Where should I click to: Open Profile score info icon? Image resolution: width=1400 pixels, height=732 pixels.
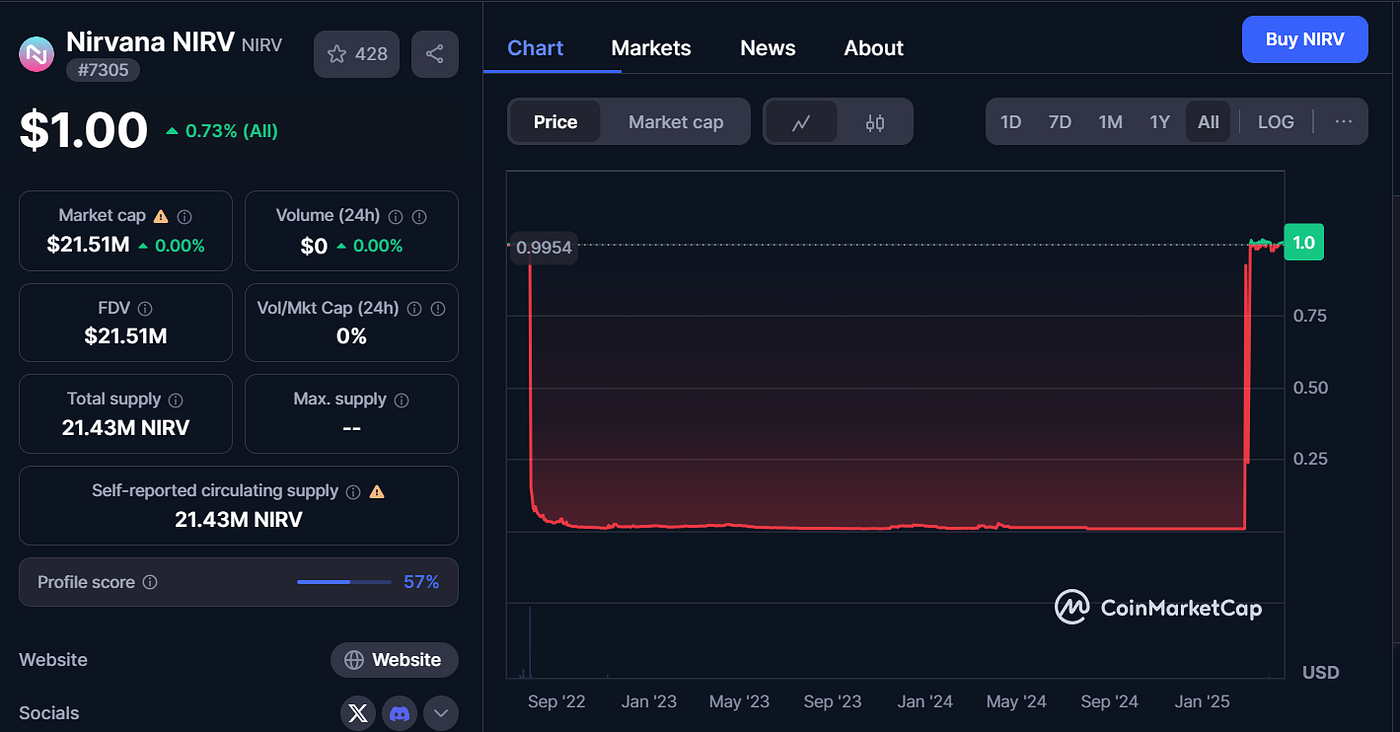click(x=150, y=582)
